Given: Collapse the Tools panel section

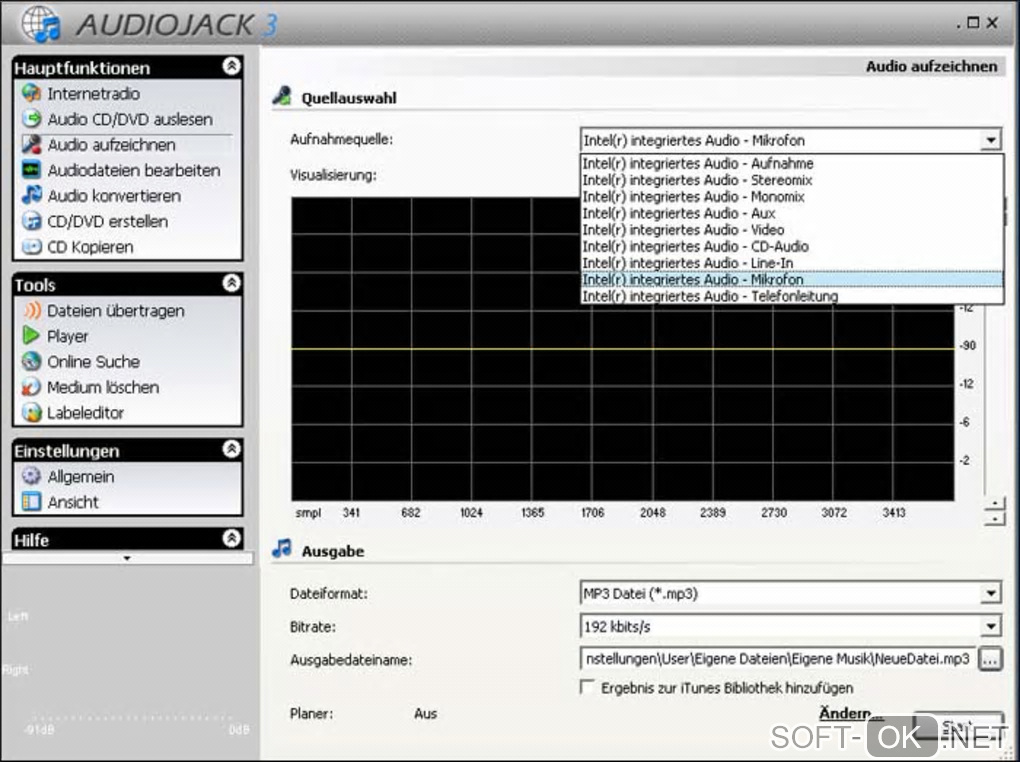Looking at the screenshot, I should (231, 284).
